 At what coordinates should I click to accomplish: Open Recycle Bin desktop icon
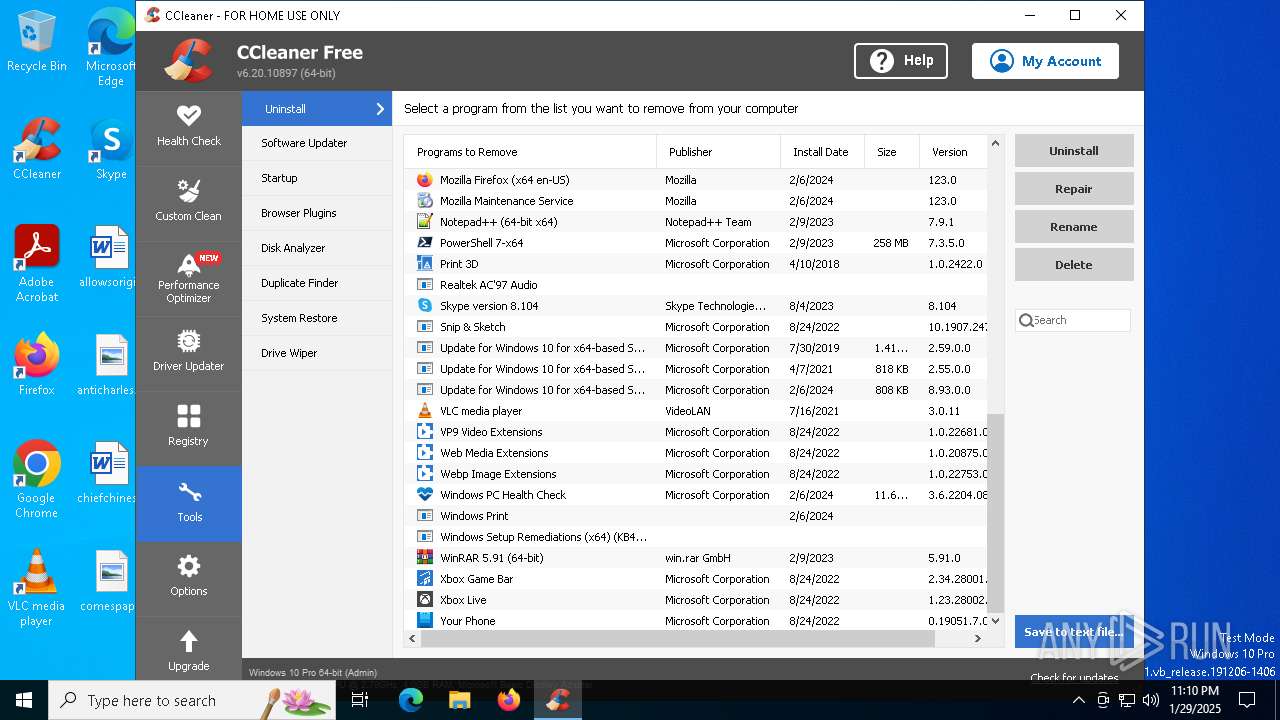coord(37,42)
